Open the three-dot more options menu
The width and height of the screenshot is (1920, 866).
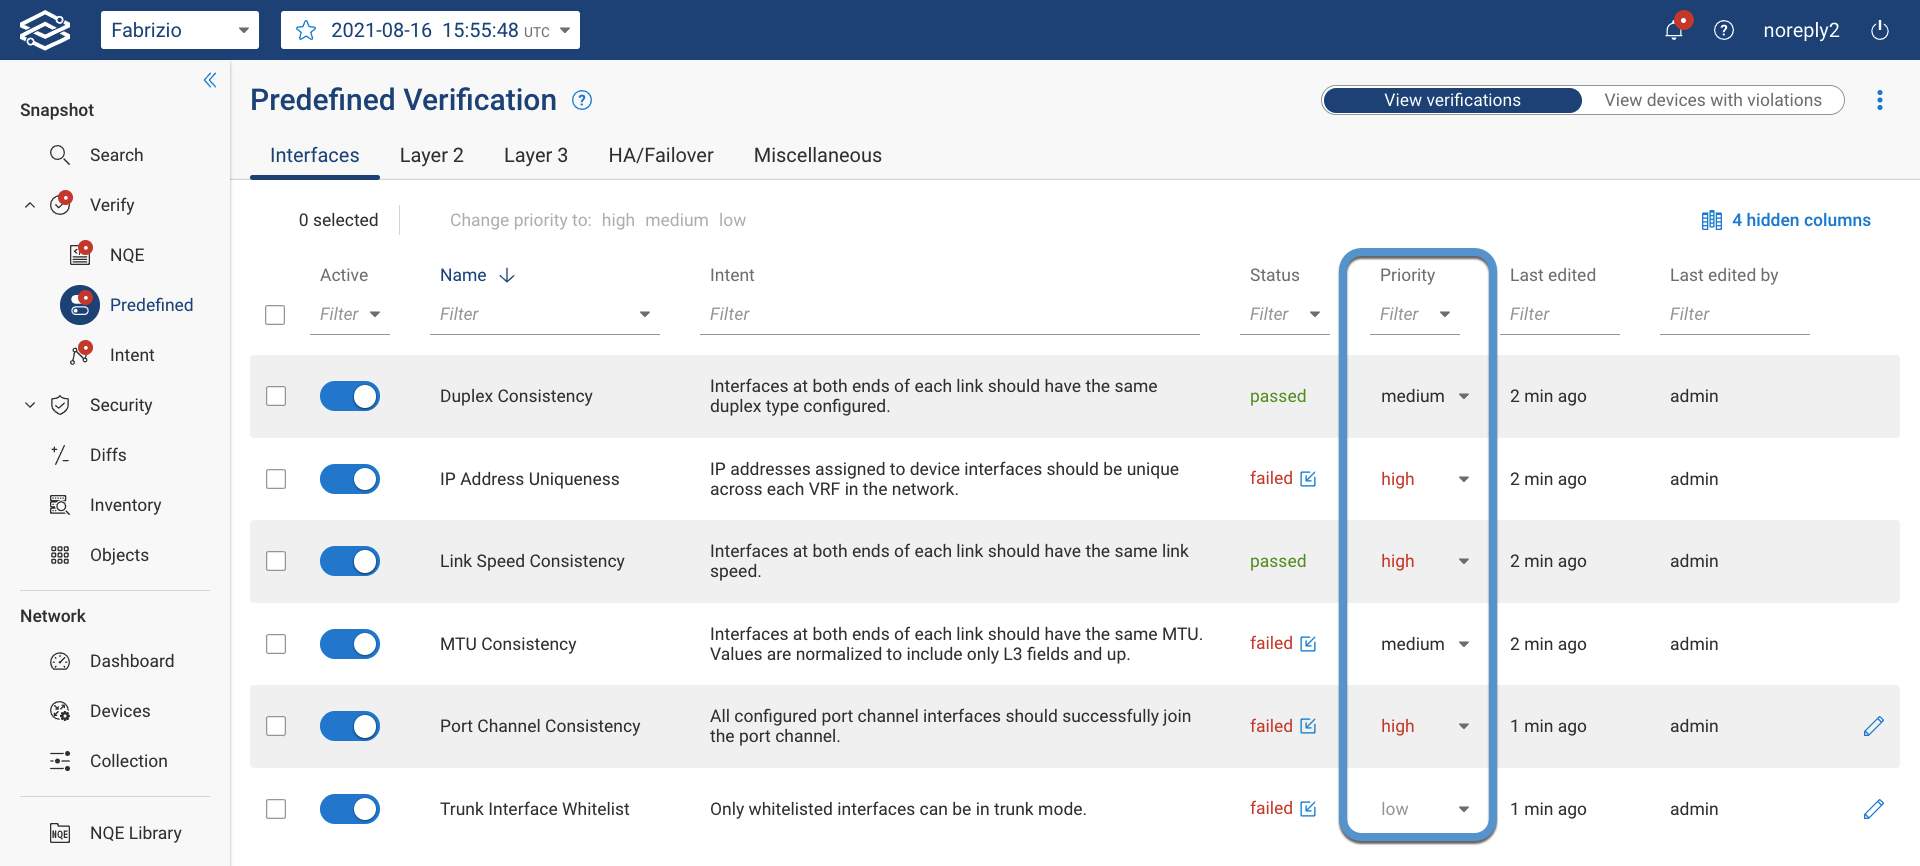pyautogui.click(x=1880, y=100)
